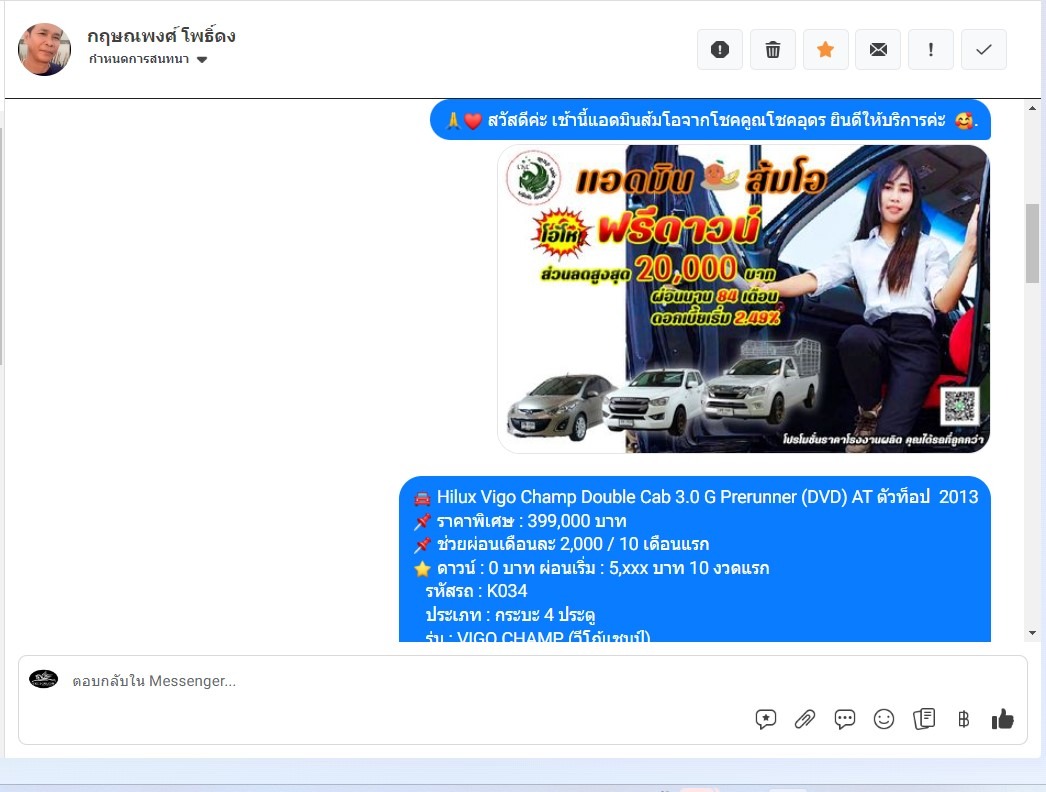The height and width of the screenshot is (792, 1046).
Task: Mark conversation as done checkmark
Action: pos(983,49)
